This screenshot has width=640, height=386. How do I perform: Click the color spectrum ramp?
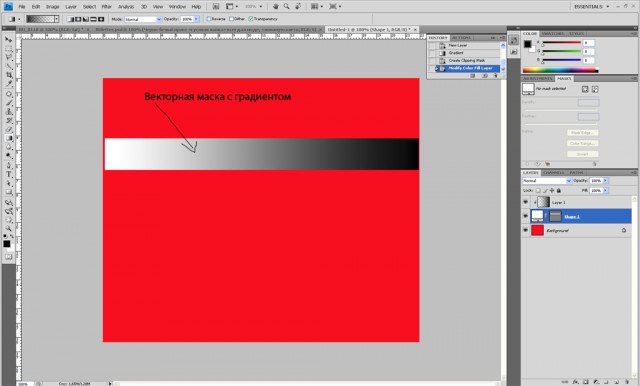pyautogui.click(x=560, y=70)
